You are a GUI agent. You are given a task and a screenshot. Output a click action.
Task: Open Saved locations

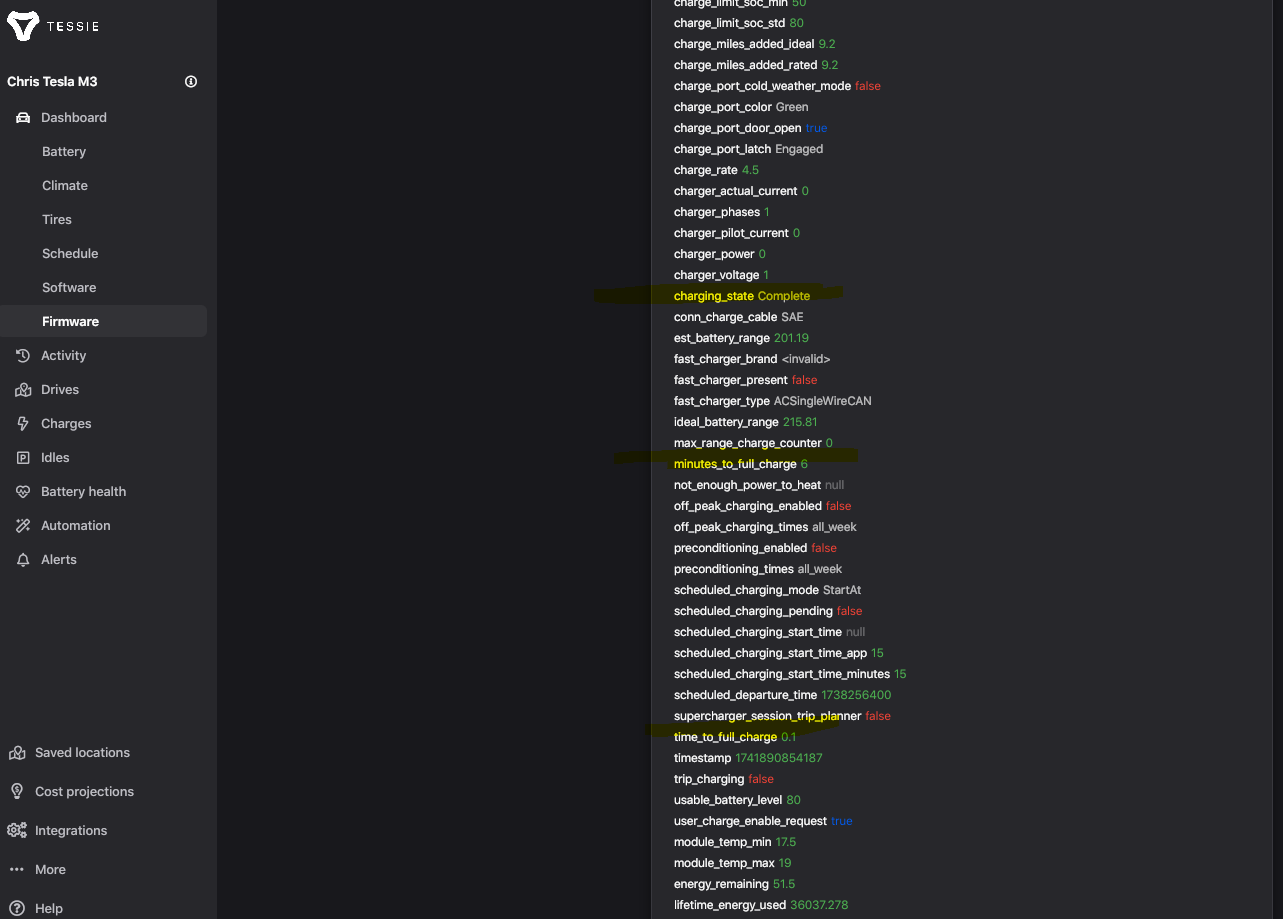69,753
